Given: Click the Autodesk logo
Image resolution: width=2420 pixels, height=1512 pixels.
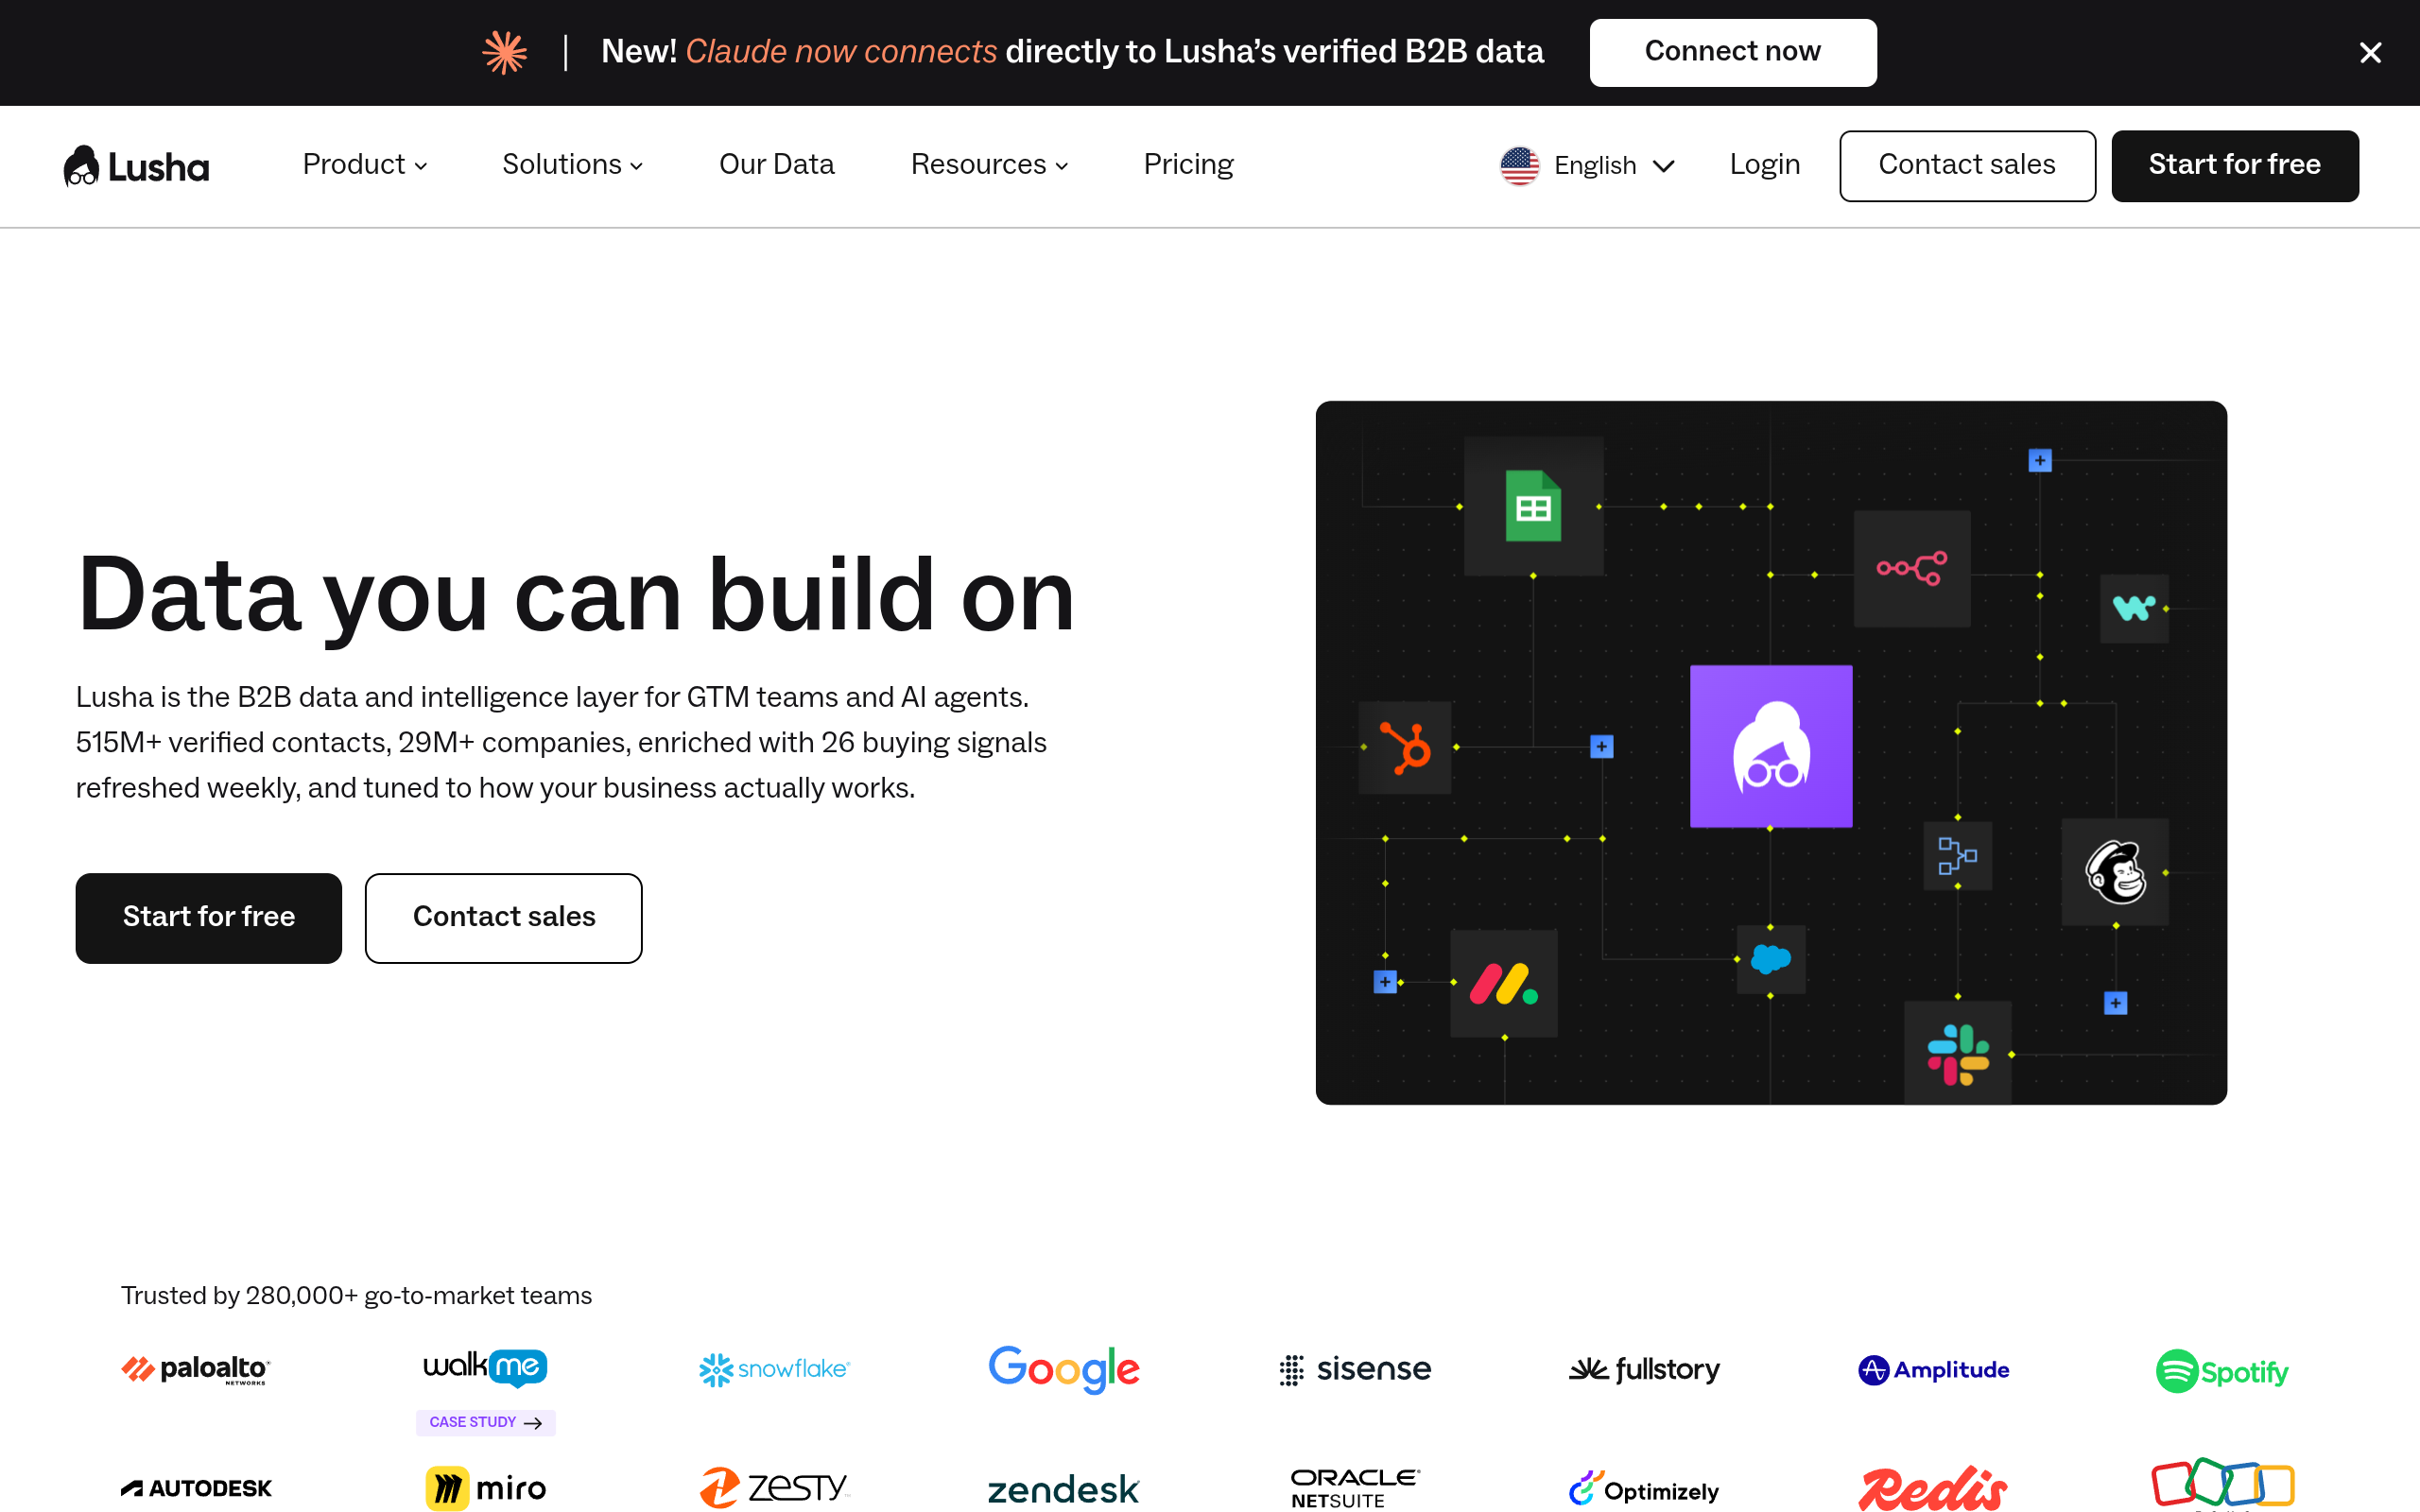Looking at the screenshot, I should (x=196, y=1489).
